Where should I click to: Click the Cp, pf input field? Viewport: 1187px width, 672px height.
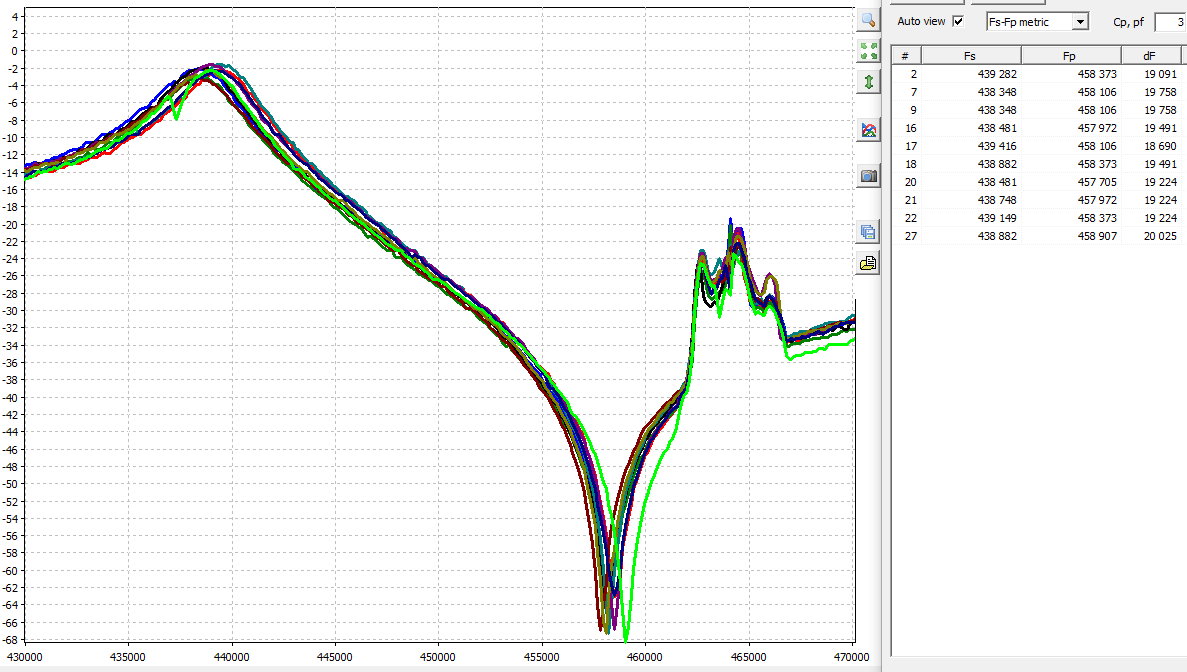pos(1170,21)
